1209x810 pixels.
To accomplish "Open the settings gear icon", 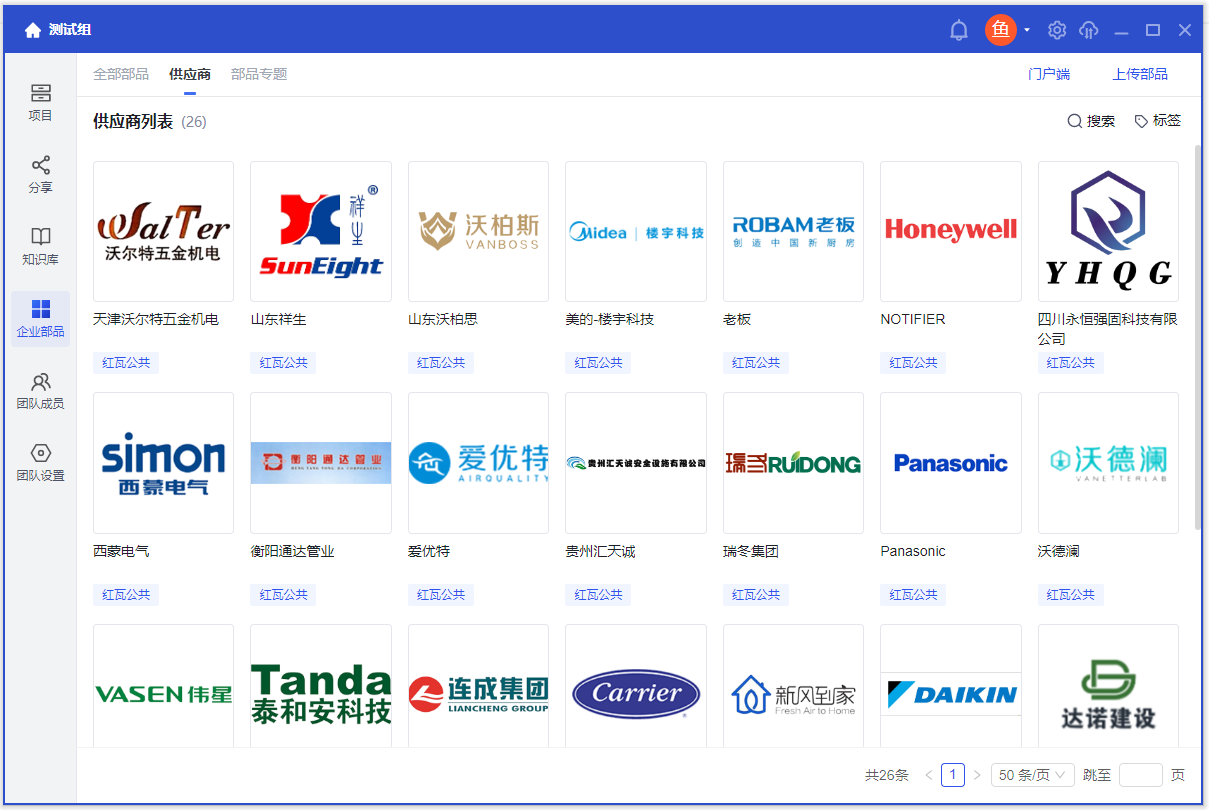I will (1057, 30).
